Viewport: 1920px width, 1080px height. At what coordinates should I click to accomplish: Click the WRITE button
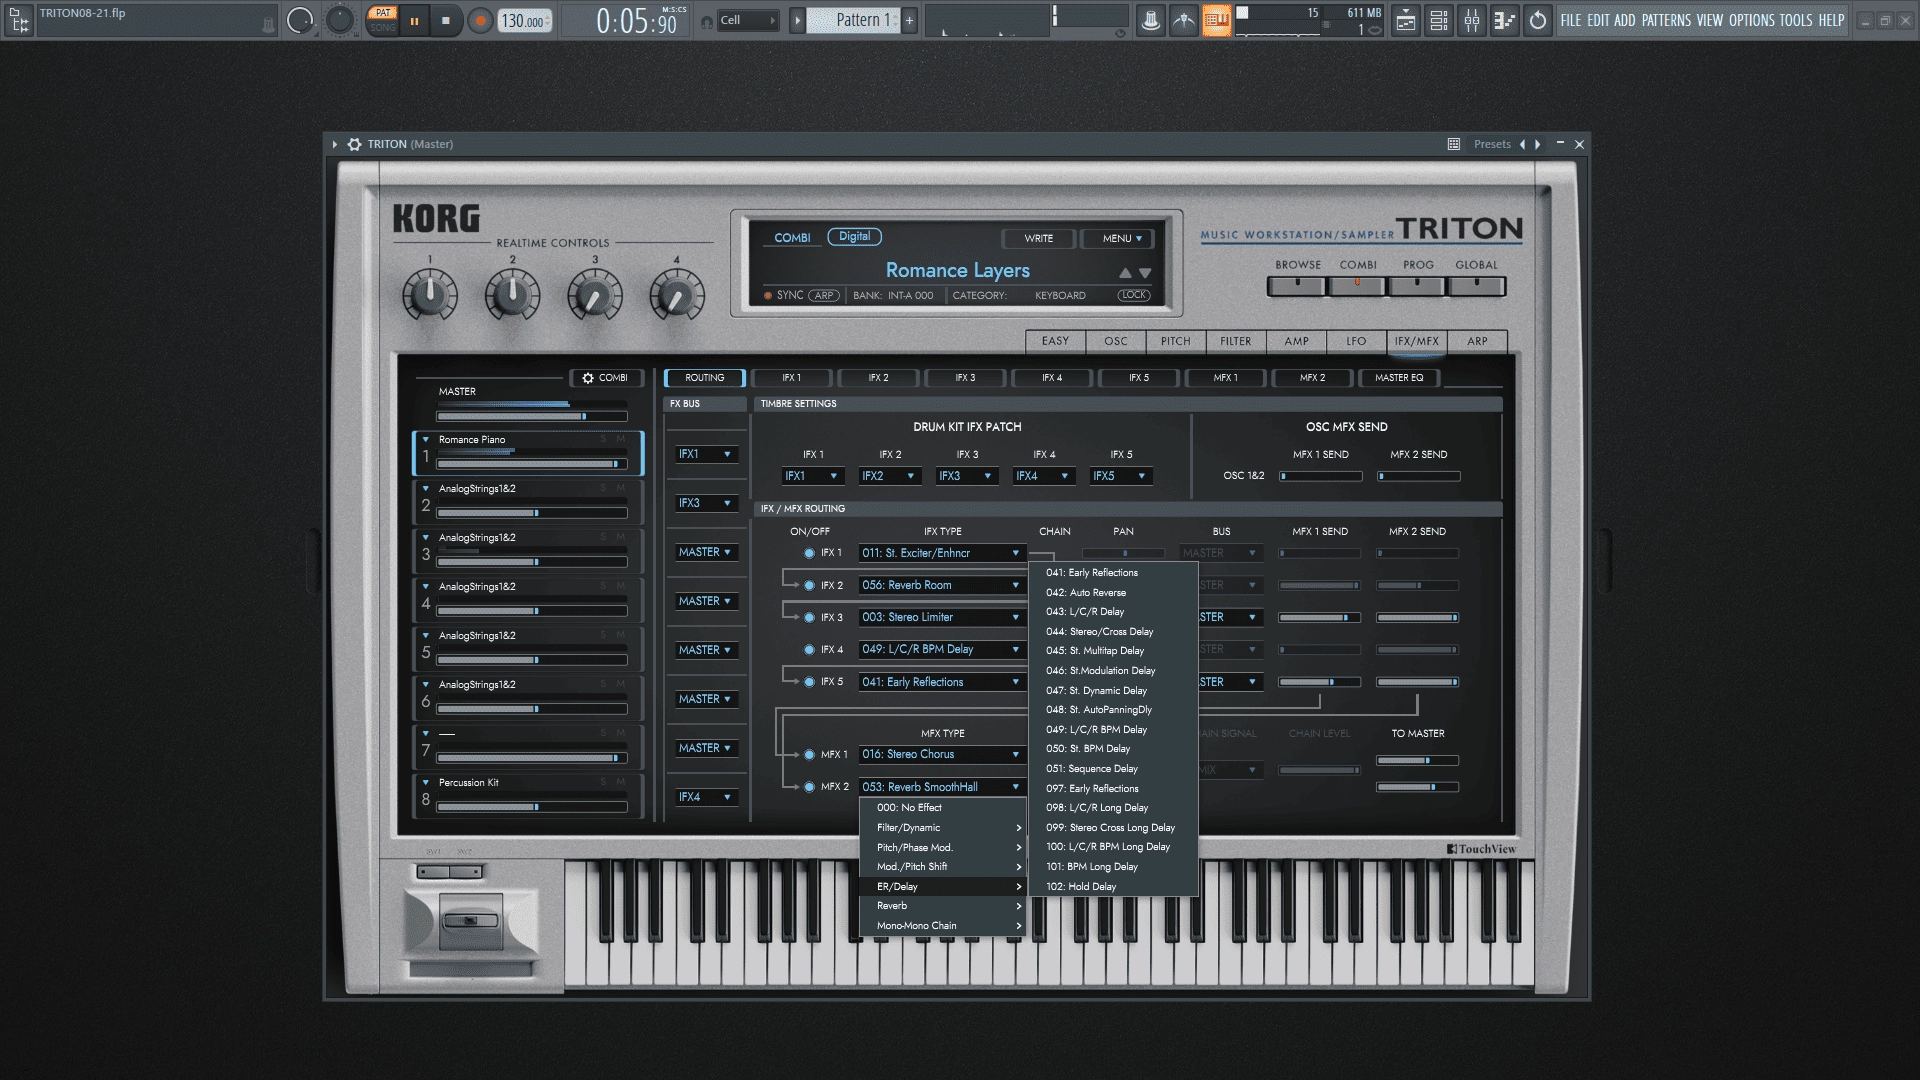(x=1038, y=238)
